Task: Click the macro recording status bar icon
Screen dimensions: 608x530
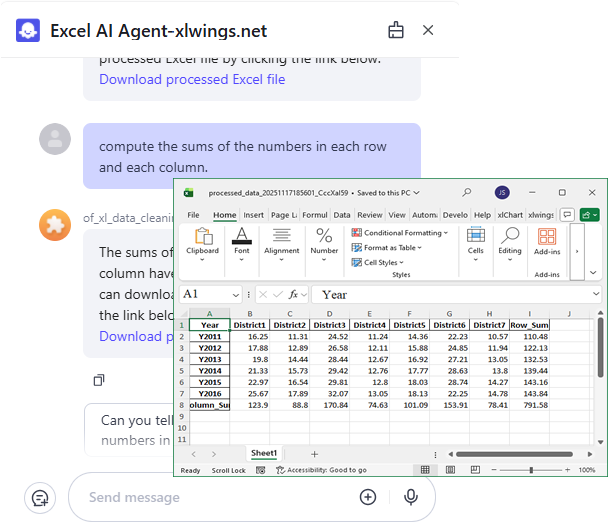Action: pyautogui.click(x=261, y=470)
